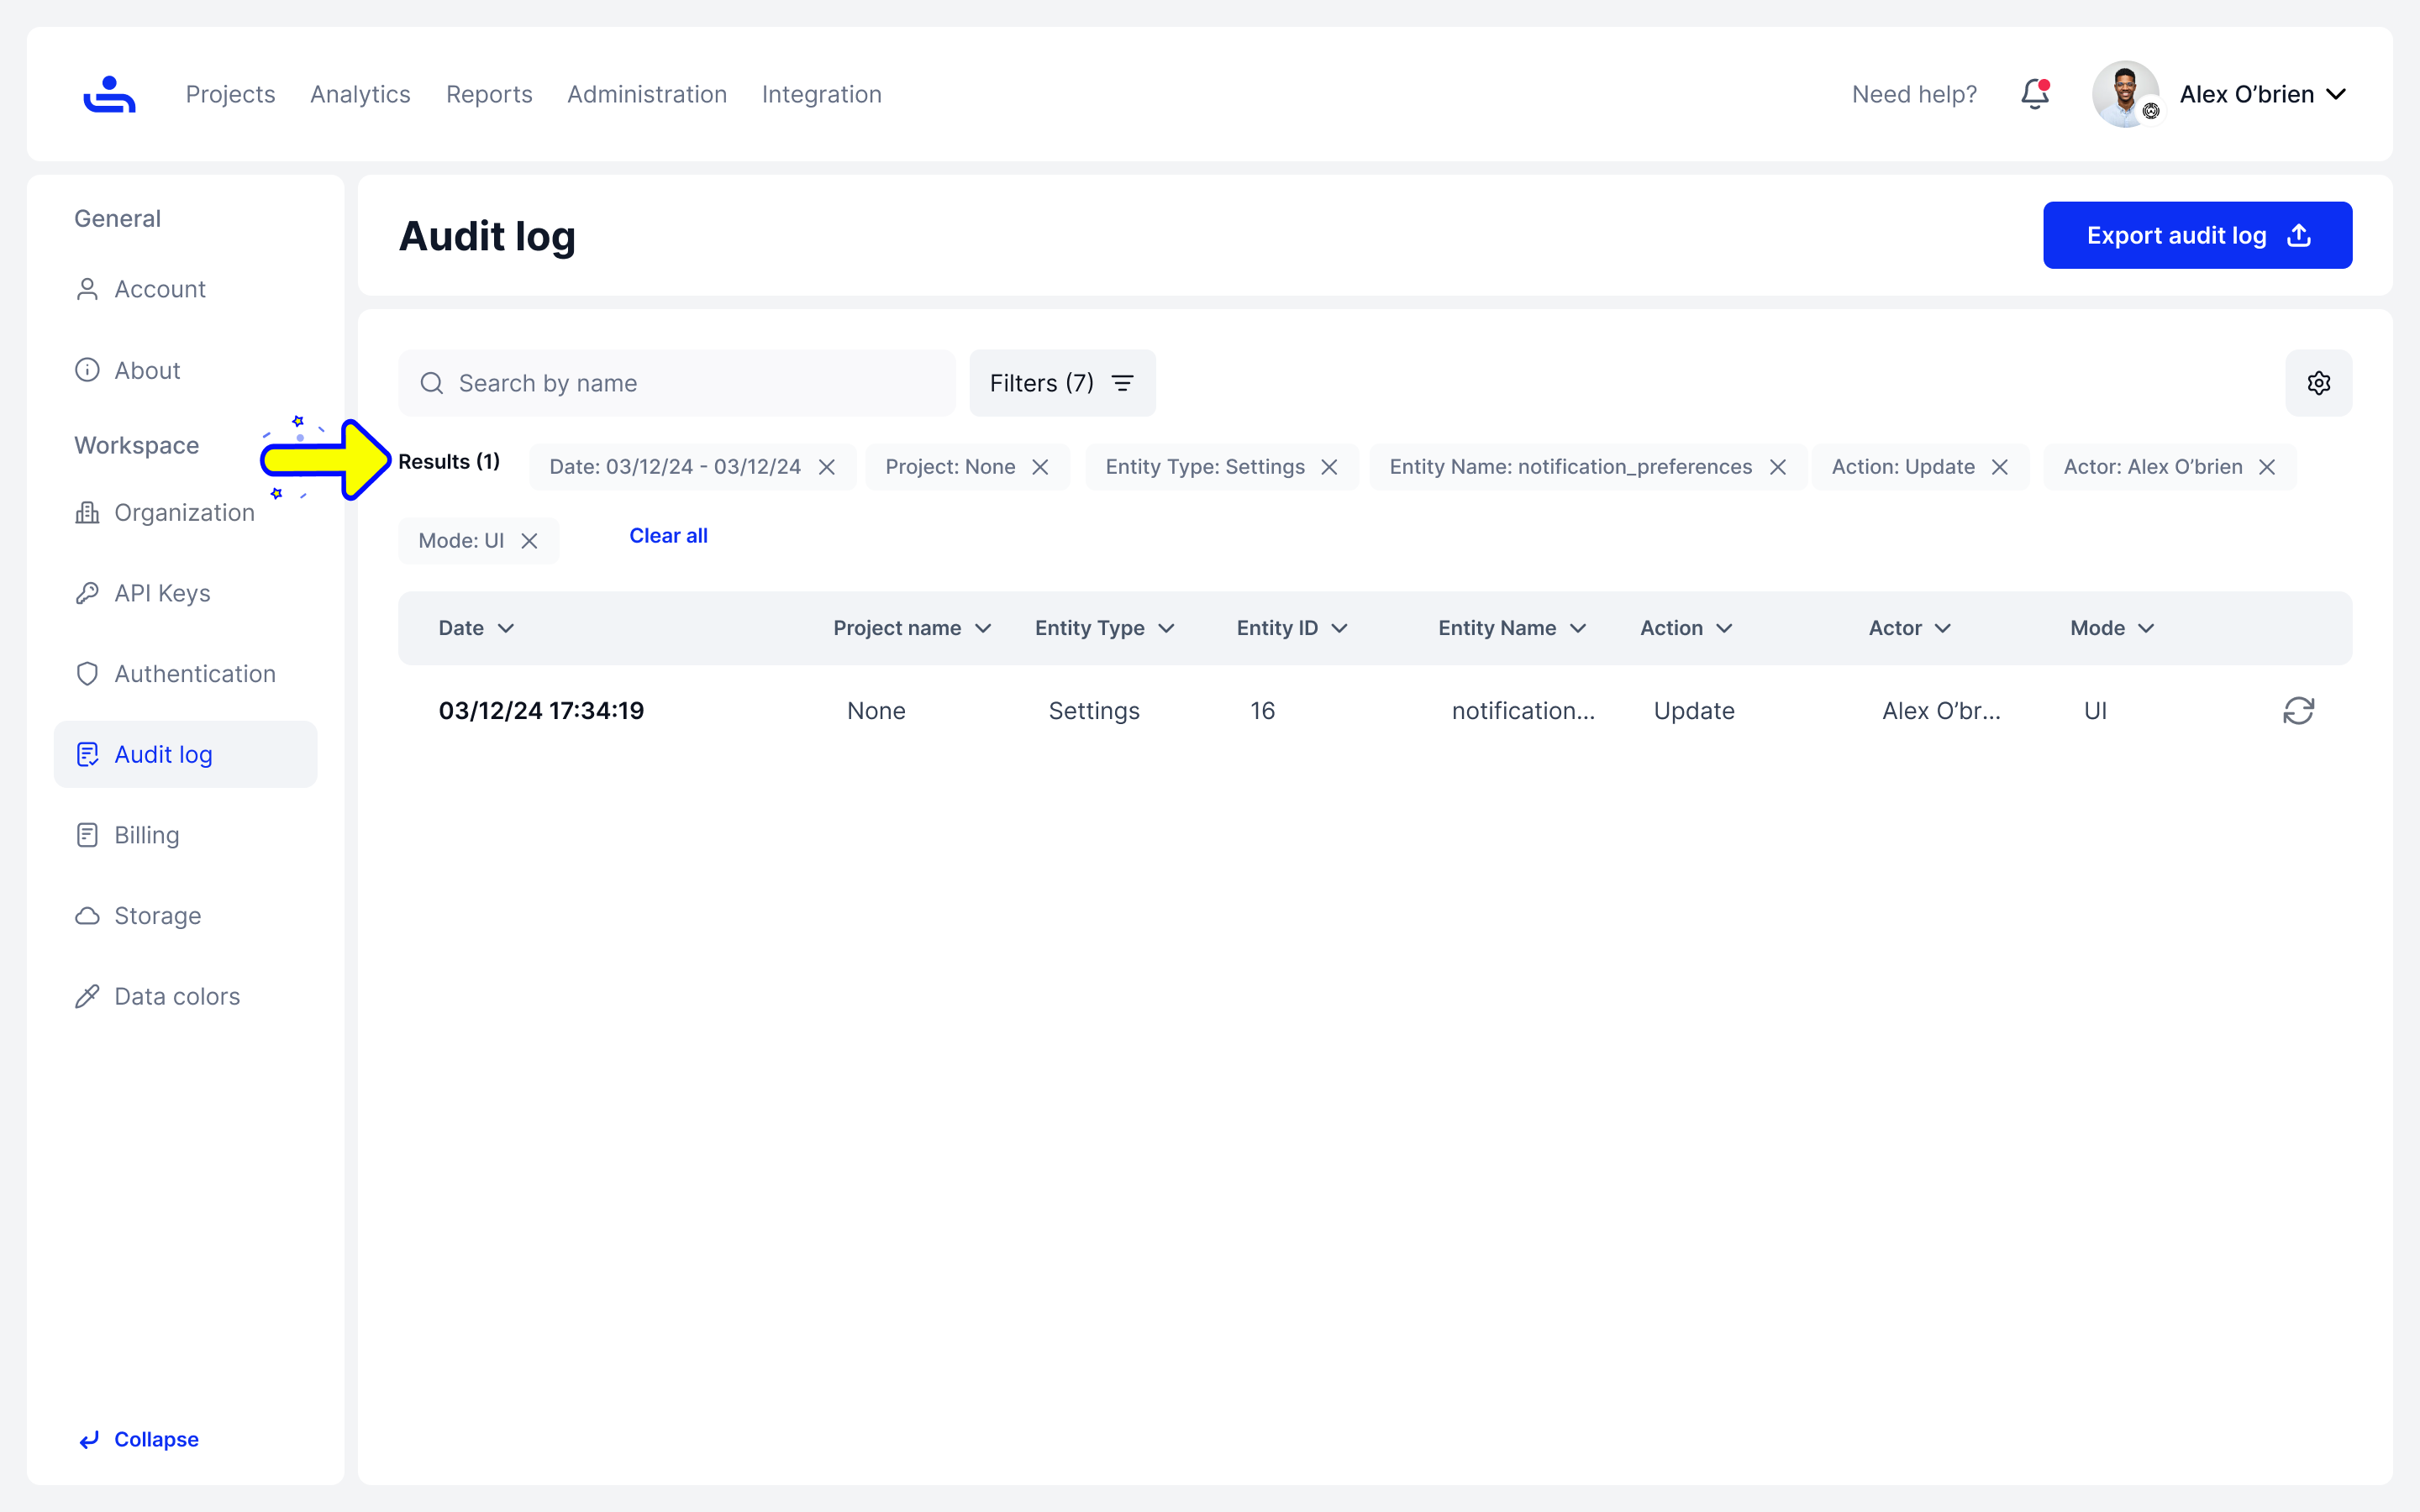The image size is (2420, 1512).
Task: Expand the Alex O'brien user menu
Action: [x=2336, y=94]
